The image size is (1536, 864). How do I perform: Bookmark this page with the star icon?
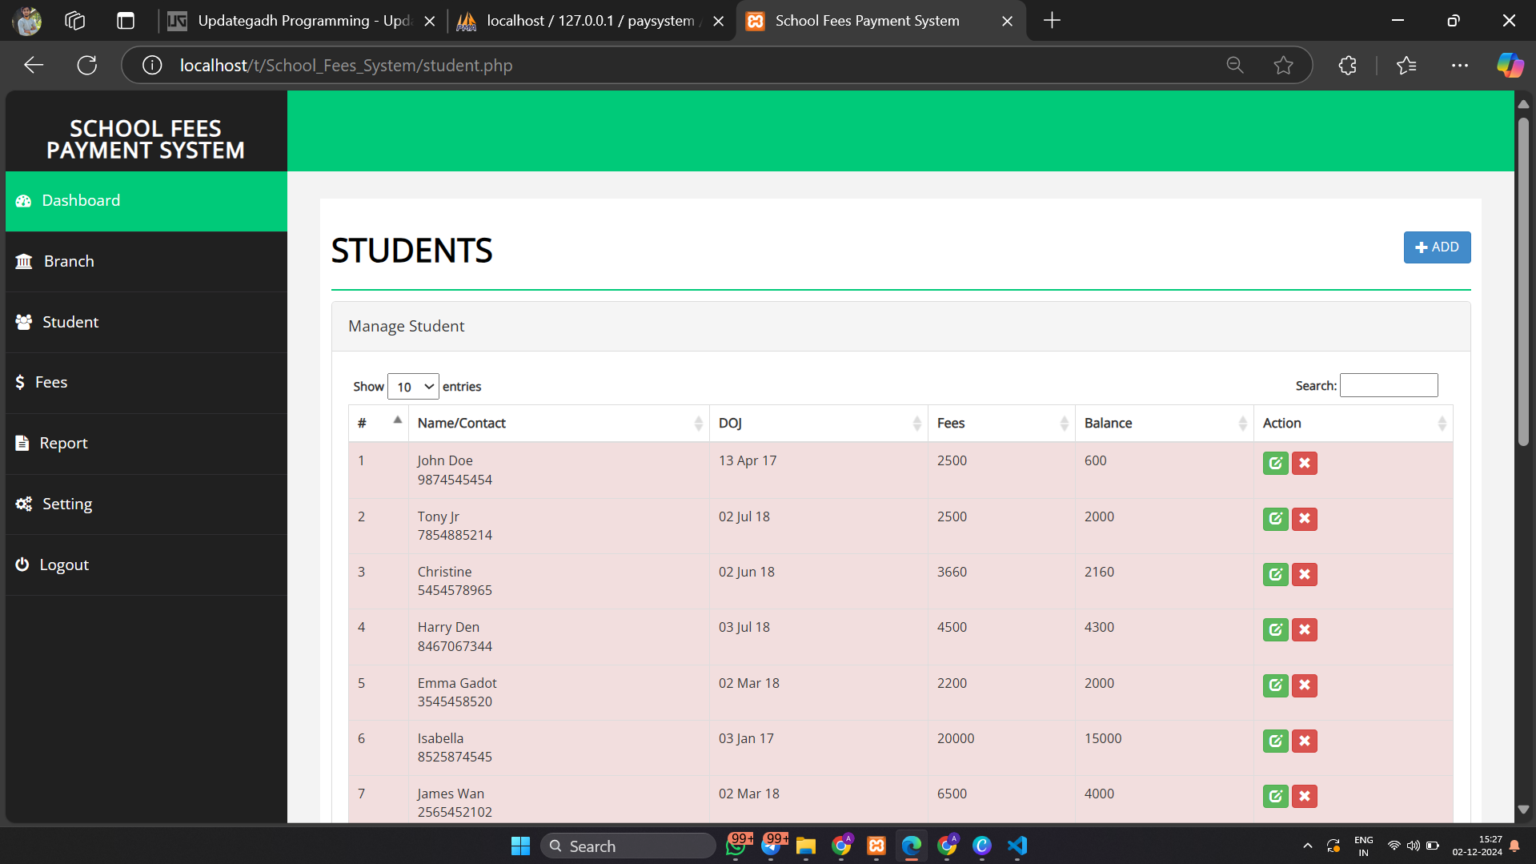[x=1283, y=65]
